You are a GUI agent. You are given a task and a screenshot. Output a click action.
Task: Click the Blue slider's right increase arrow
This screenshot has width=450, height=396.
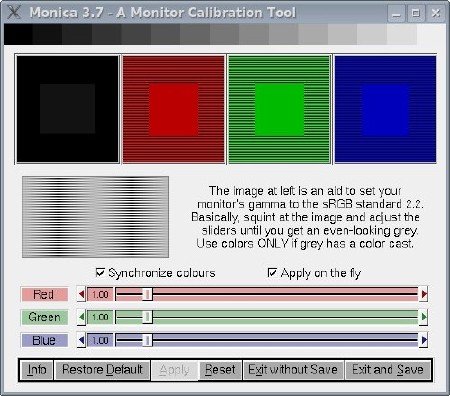423,340
